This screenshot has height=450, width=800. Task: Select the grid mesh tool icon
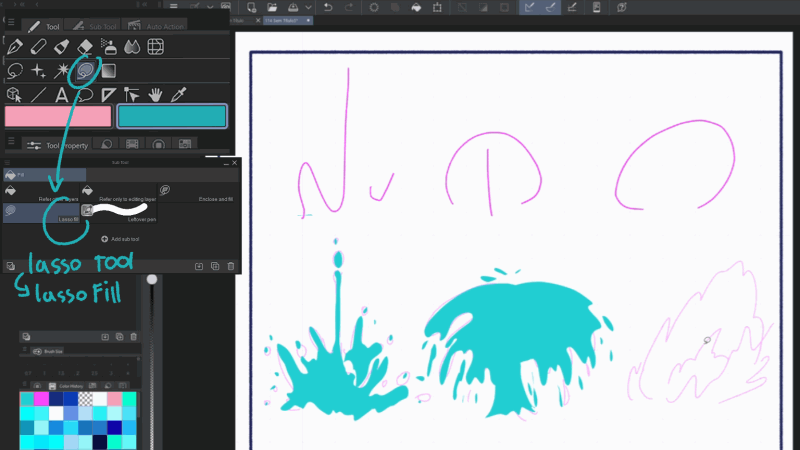click(156, 47)
